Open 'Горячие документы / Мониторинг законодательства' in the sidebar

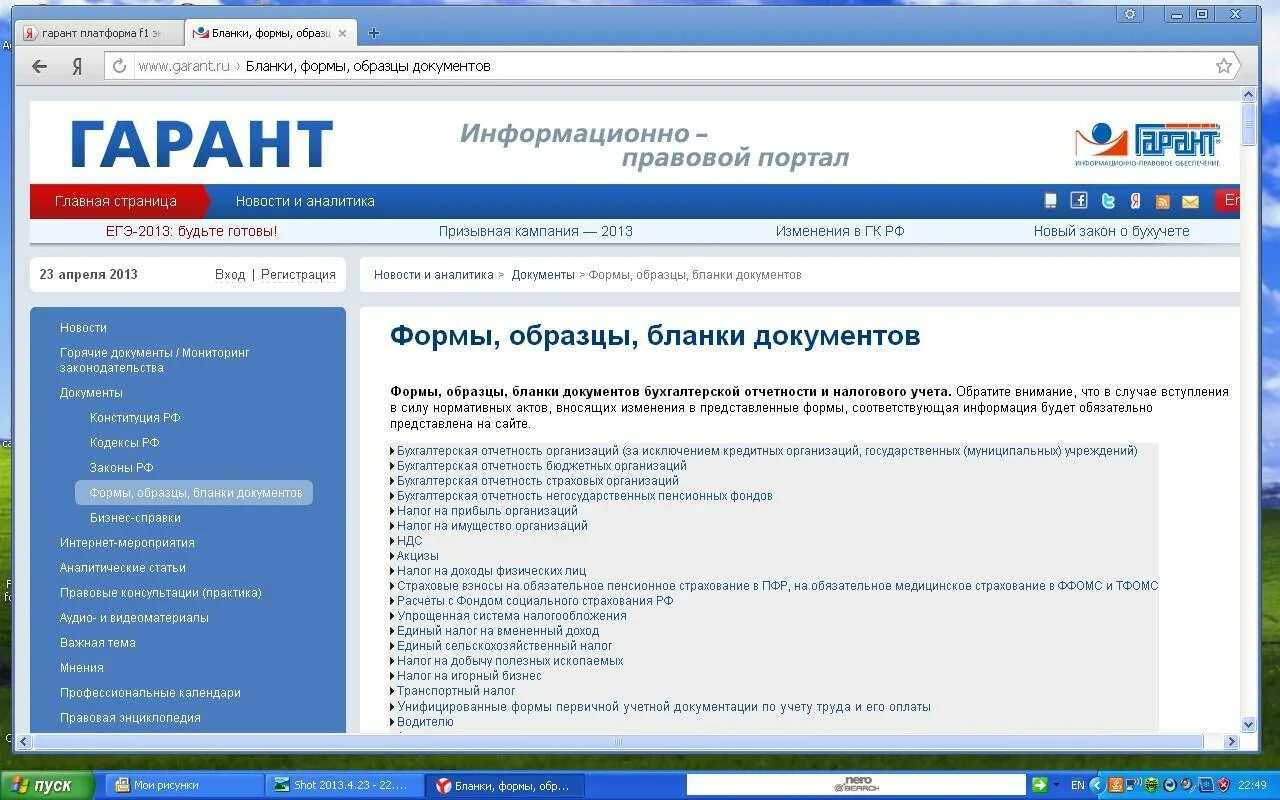tap(155, 360)
